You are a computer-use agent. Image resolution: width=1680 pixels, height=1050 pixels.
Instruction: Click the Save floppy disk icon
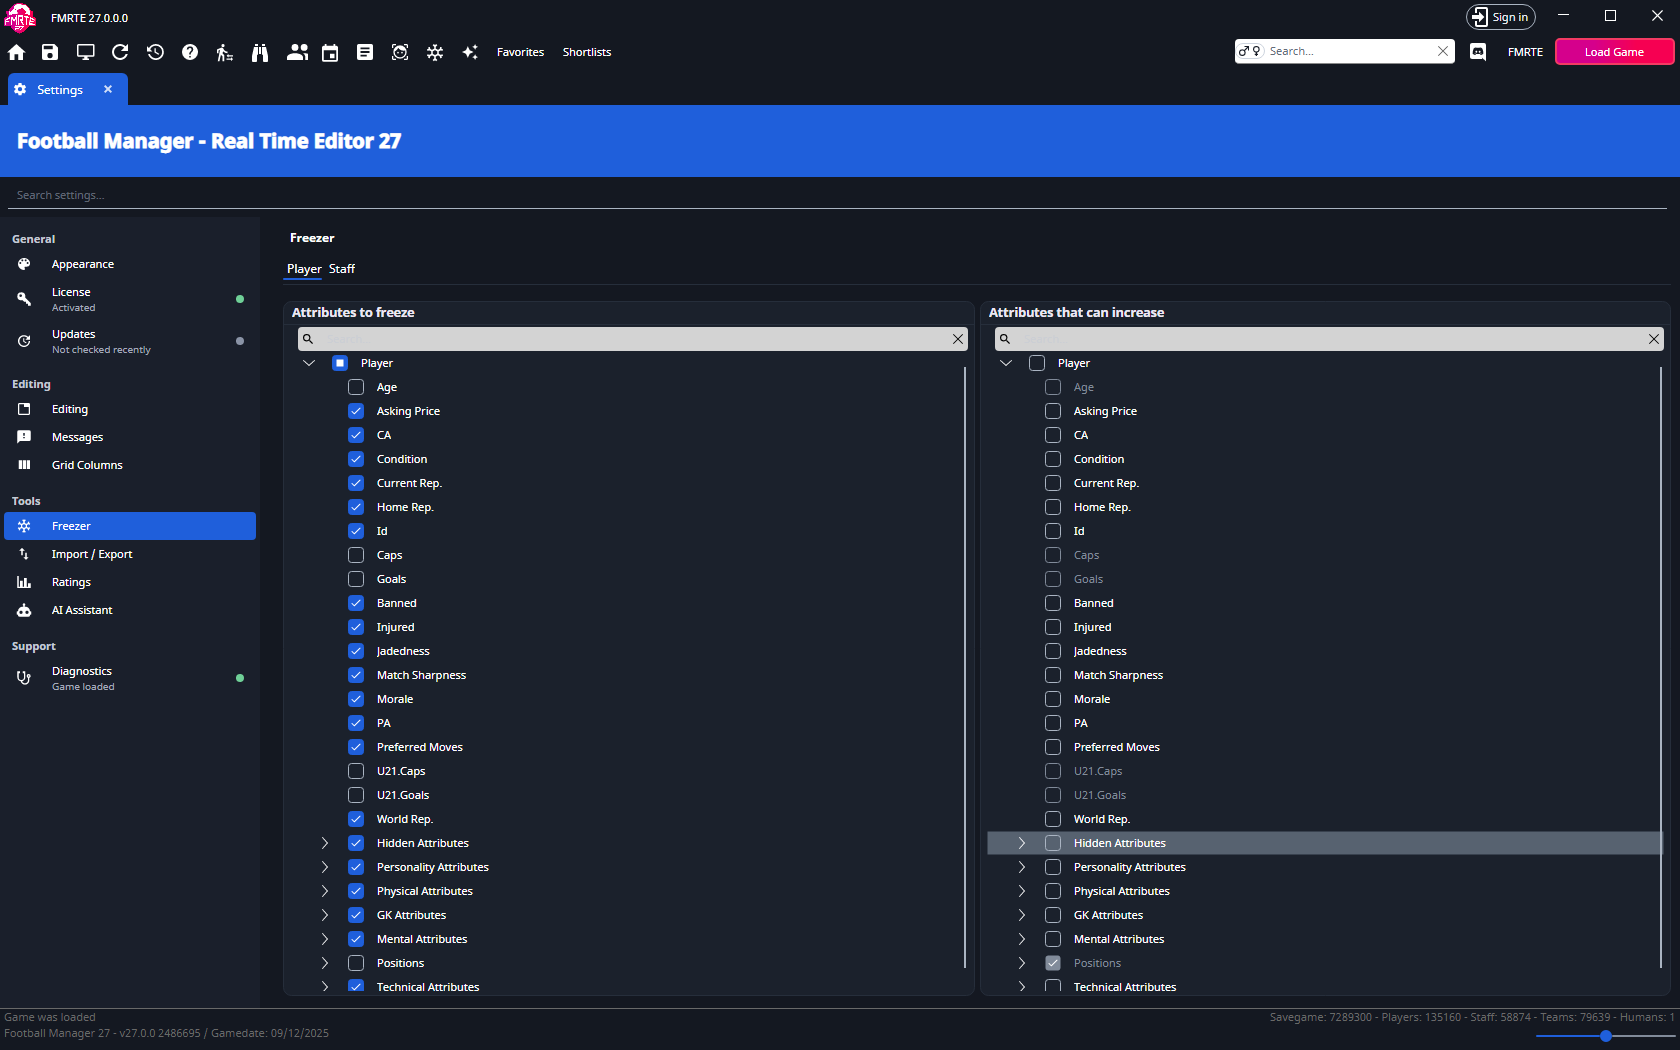tap(50, 52)
